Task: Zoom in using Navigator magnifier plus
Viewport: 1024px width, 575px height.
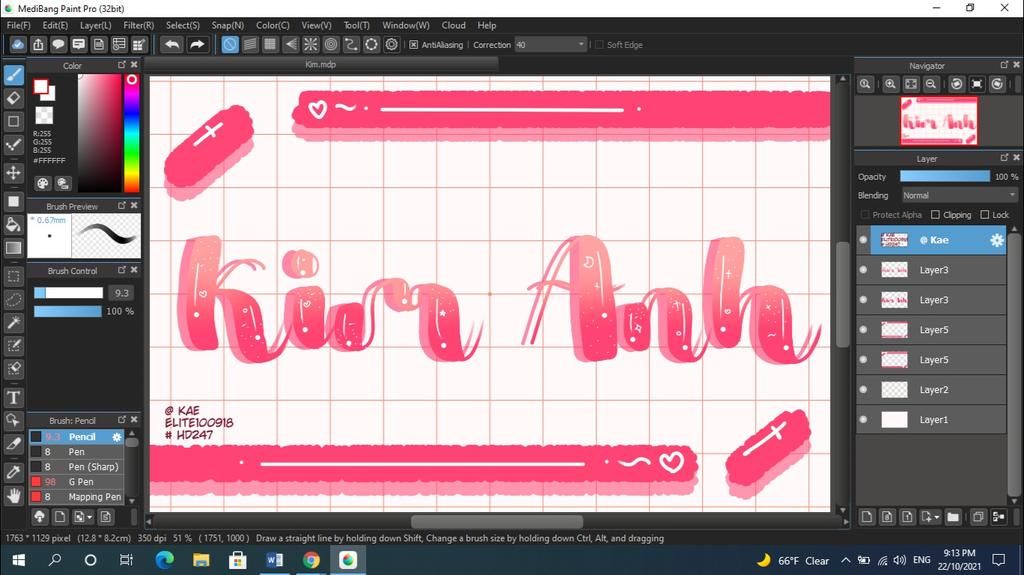Action: (890, 84)
